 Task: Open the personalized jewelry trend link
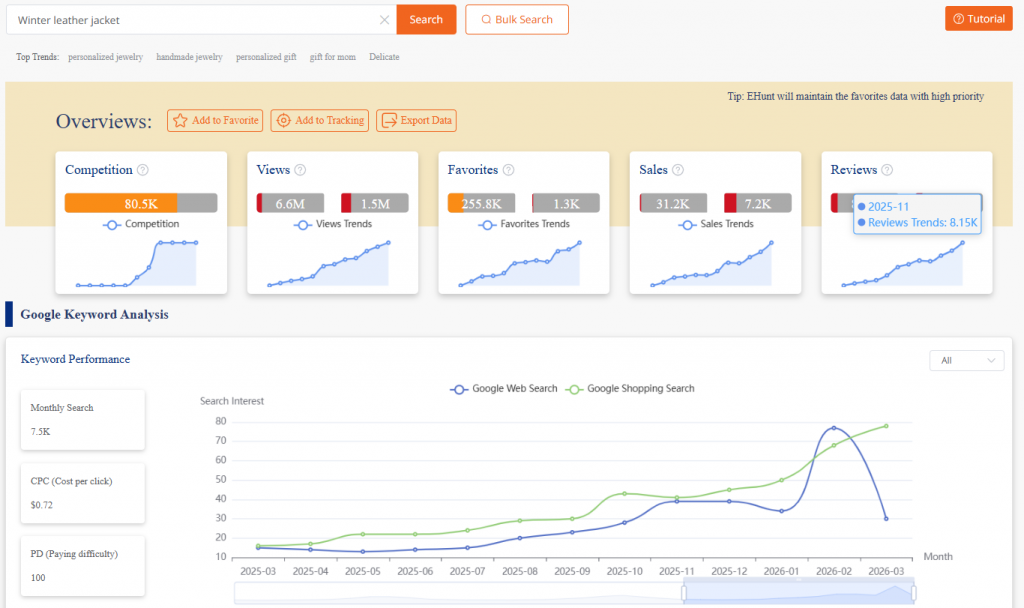[105, 57]
